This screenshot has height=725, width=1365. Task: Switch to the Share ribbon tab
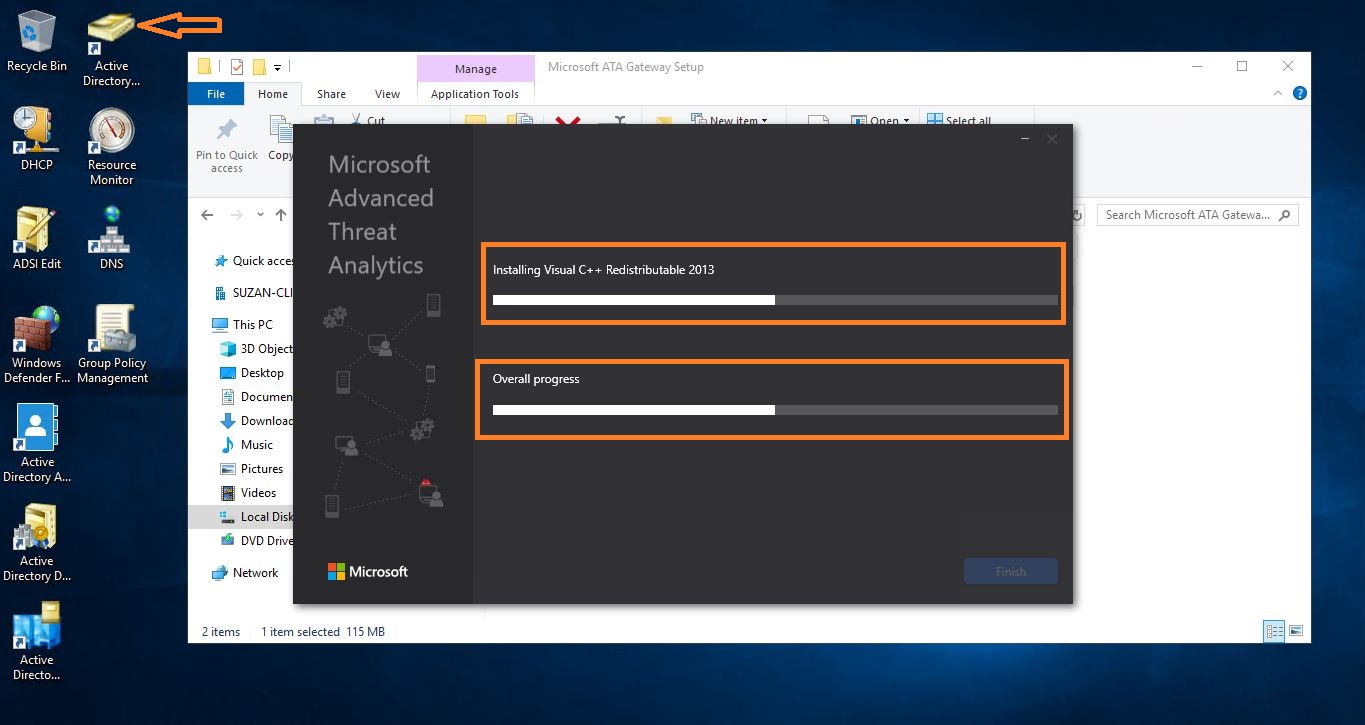[331, 94]
